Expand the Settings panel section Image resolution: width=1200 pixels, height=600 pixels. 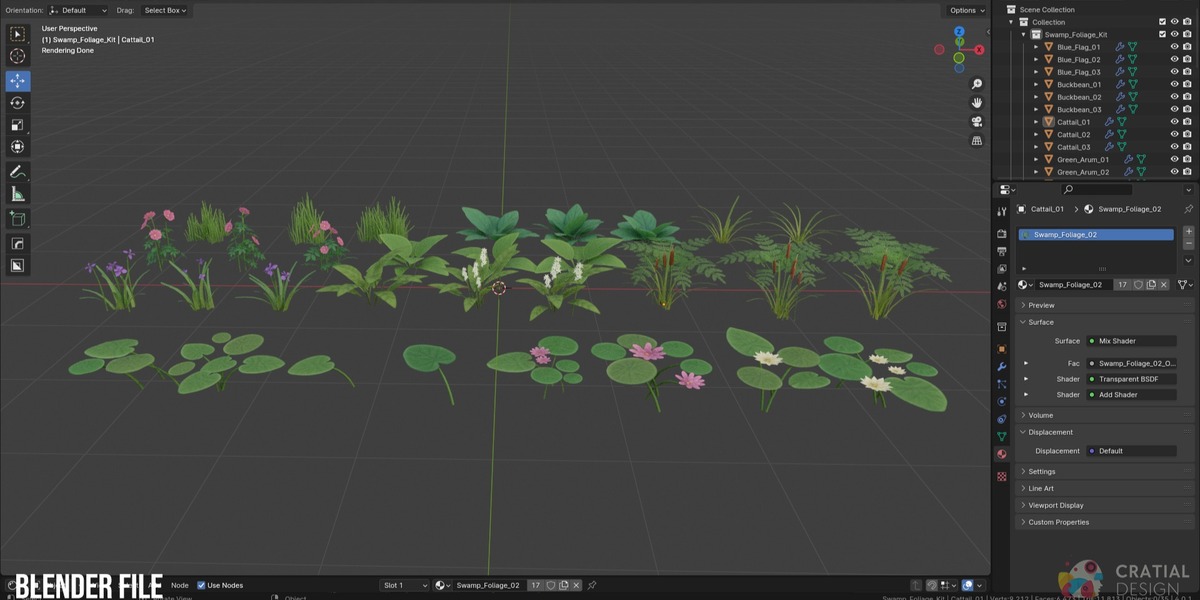coord(1104,471)
